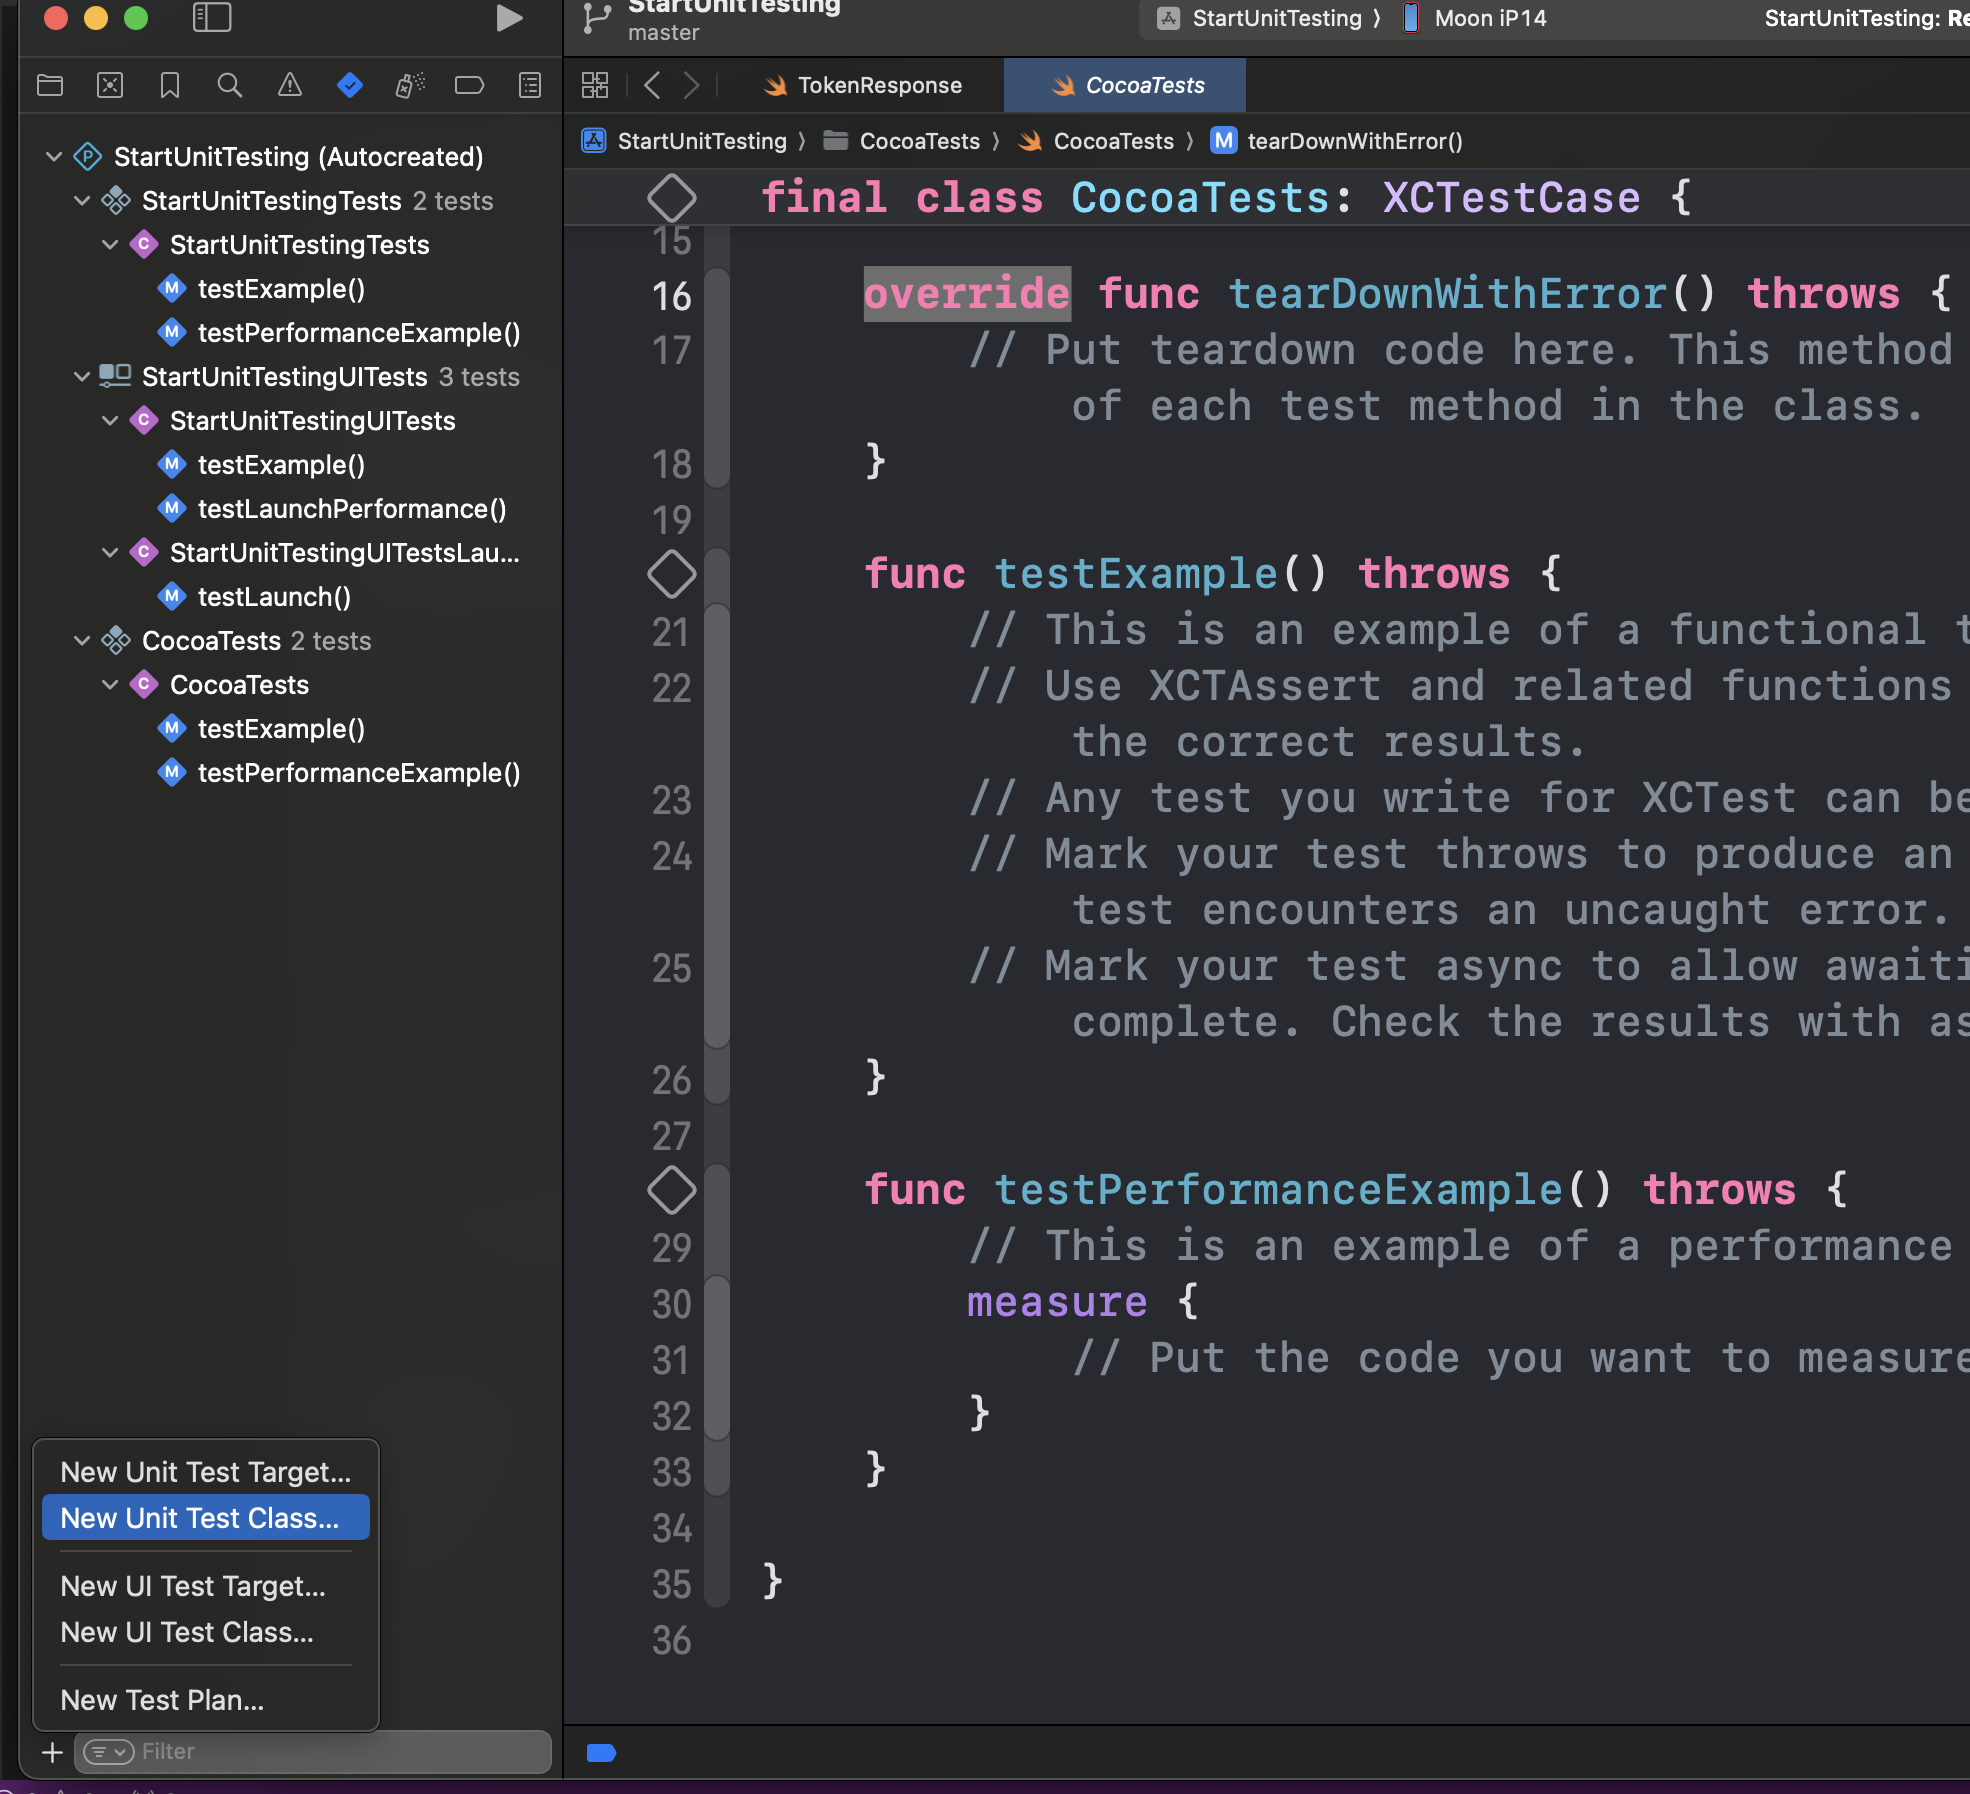Collapse the StartUnitTestingUITests target

pyautogui.click(x=82, y=377)
